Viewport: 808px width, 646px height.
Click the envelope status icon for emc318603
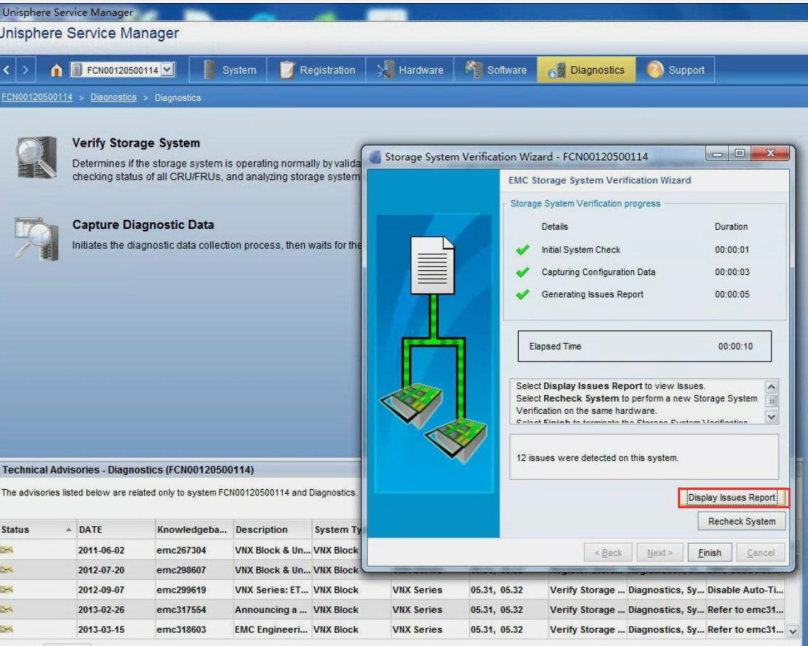[6, 629]
